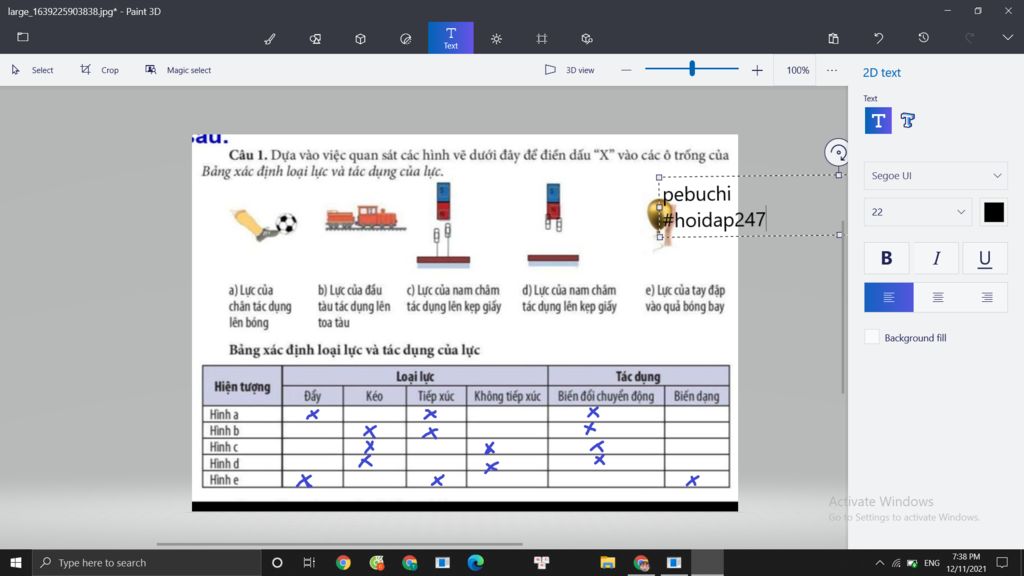This screenshot has width=1024, height=576.
Task: Align text right
Action: pyautogui.click(x=987, y=297)
